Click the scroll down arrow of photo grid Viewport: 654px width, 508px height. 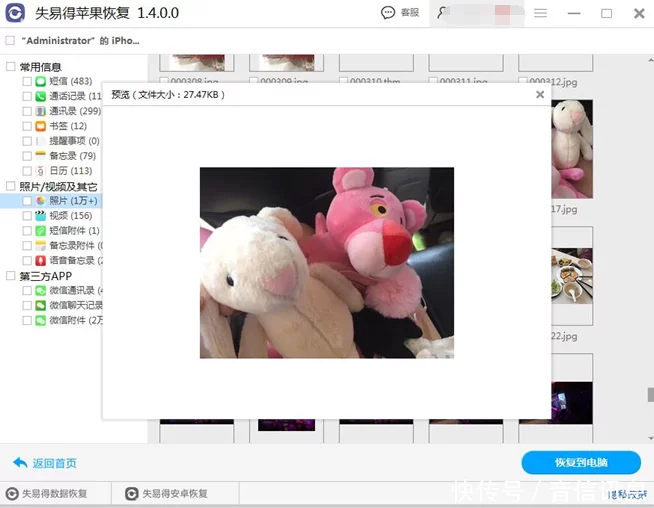[x=651, y=438]
